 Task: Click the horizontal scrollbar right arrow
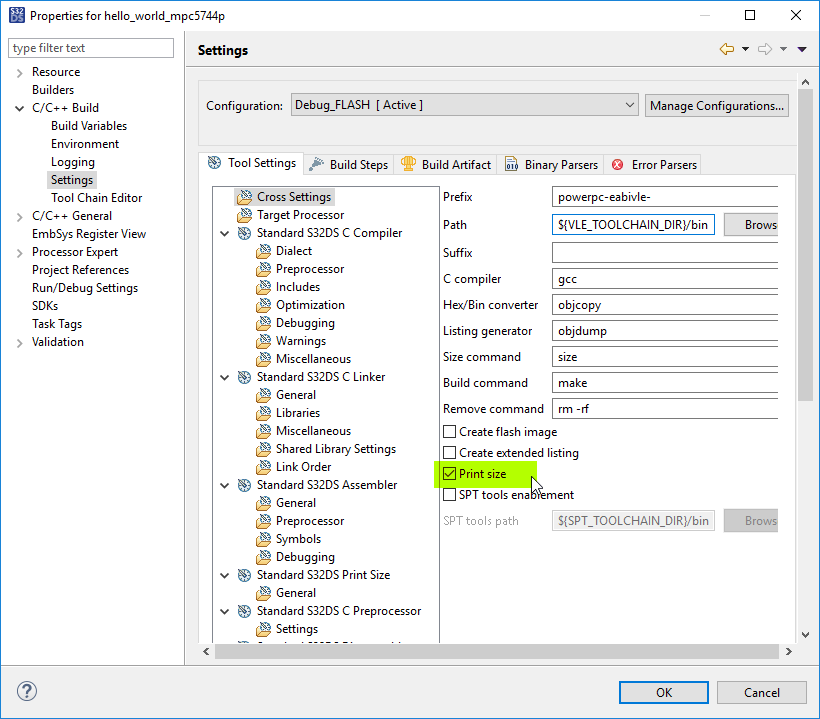click(789, 652)
